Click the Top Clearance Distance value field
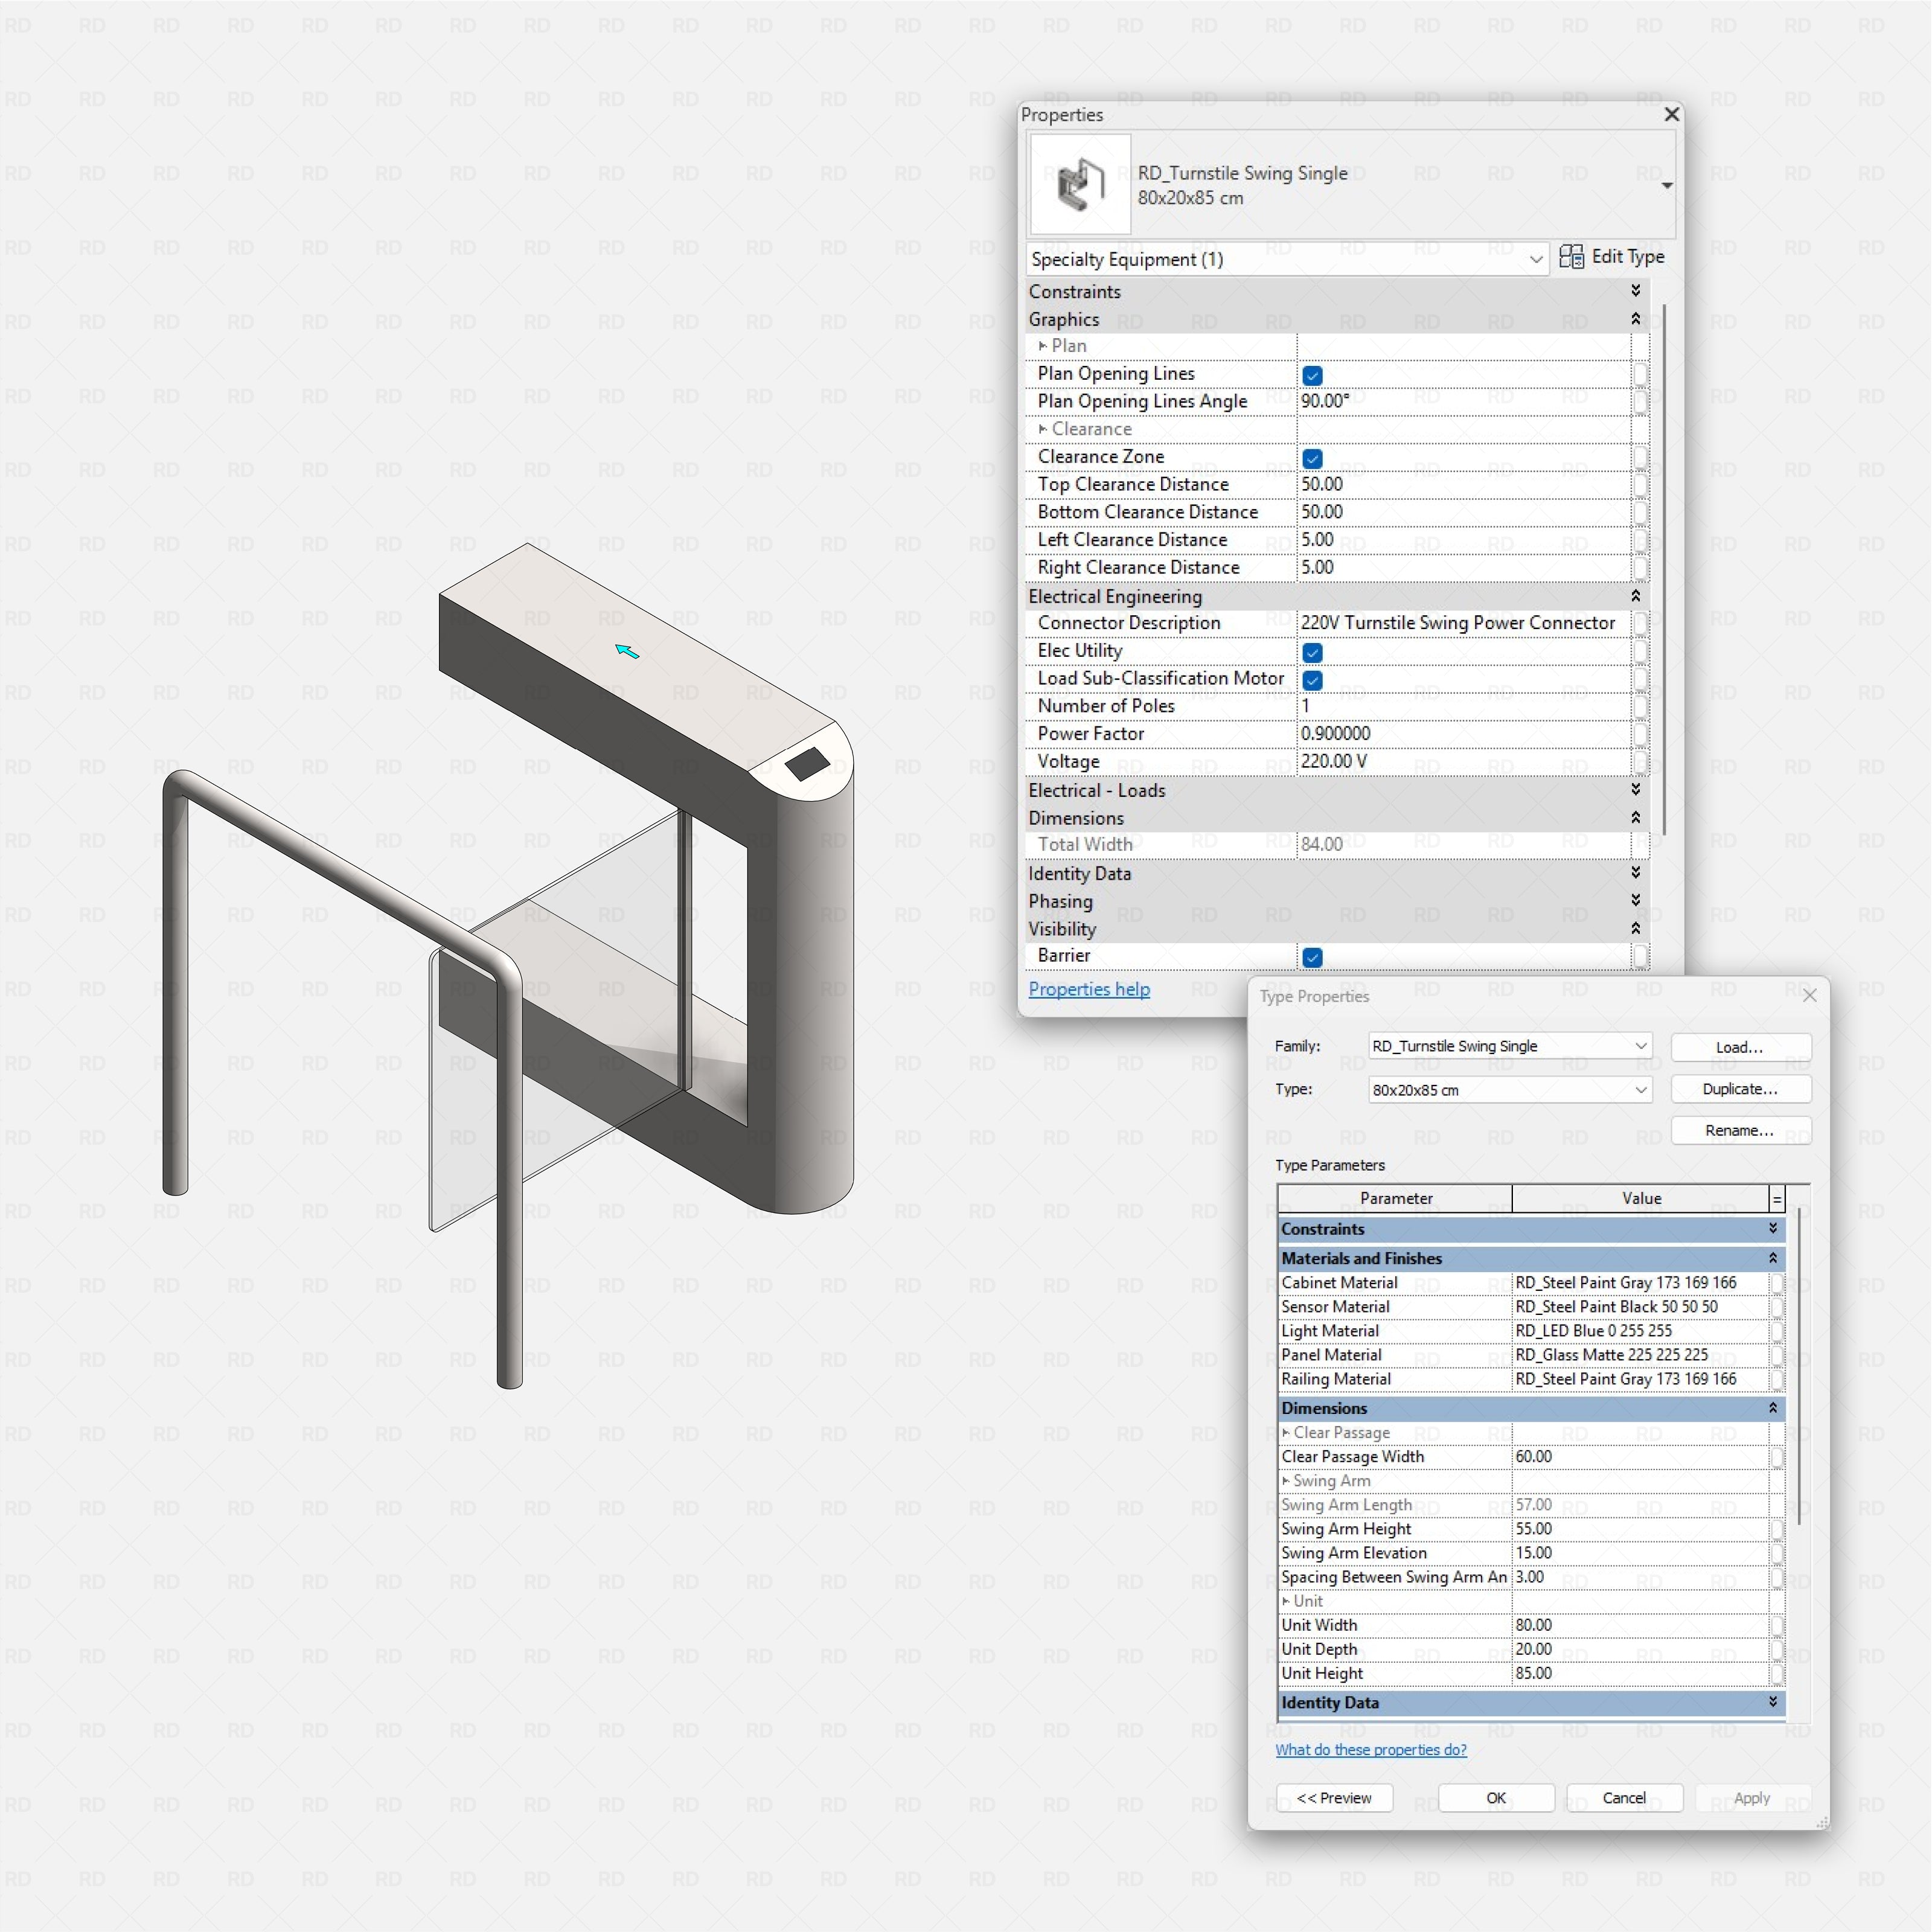This screenshot has height=1932, width=1932. [1463, 484]
